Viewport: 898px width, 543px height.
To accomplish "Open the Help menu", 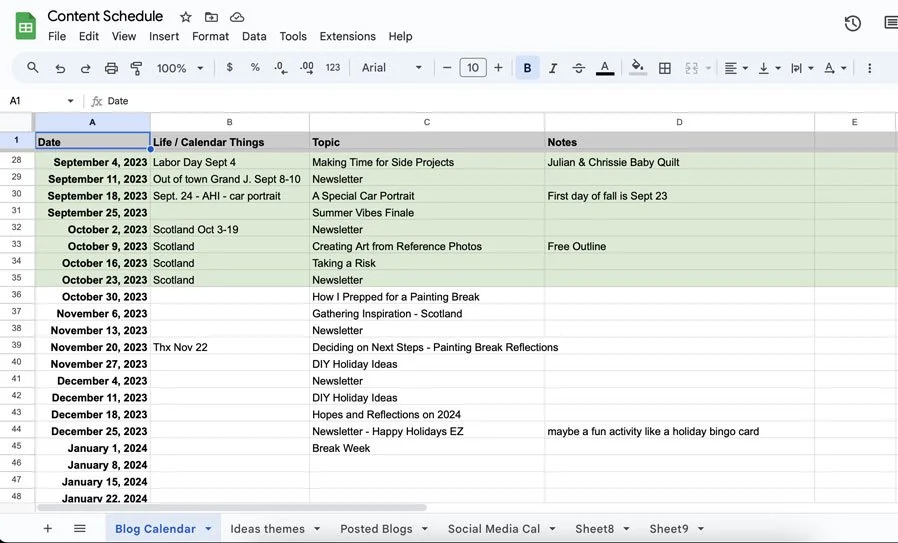I will 400,36.
